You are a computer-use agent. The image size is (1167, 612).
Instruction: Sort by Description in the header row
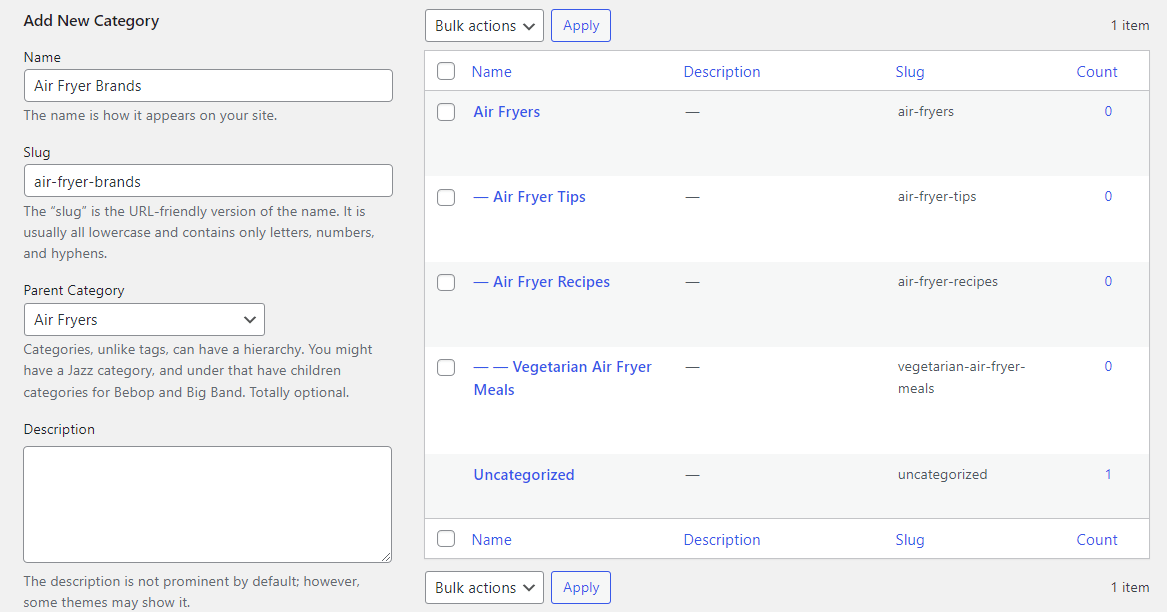[722, 71]
